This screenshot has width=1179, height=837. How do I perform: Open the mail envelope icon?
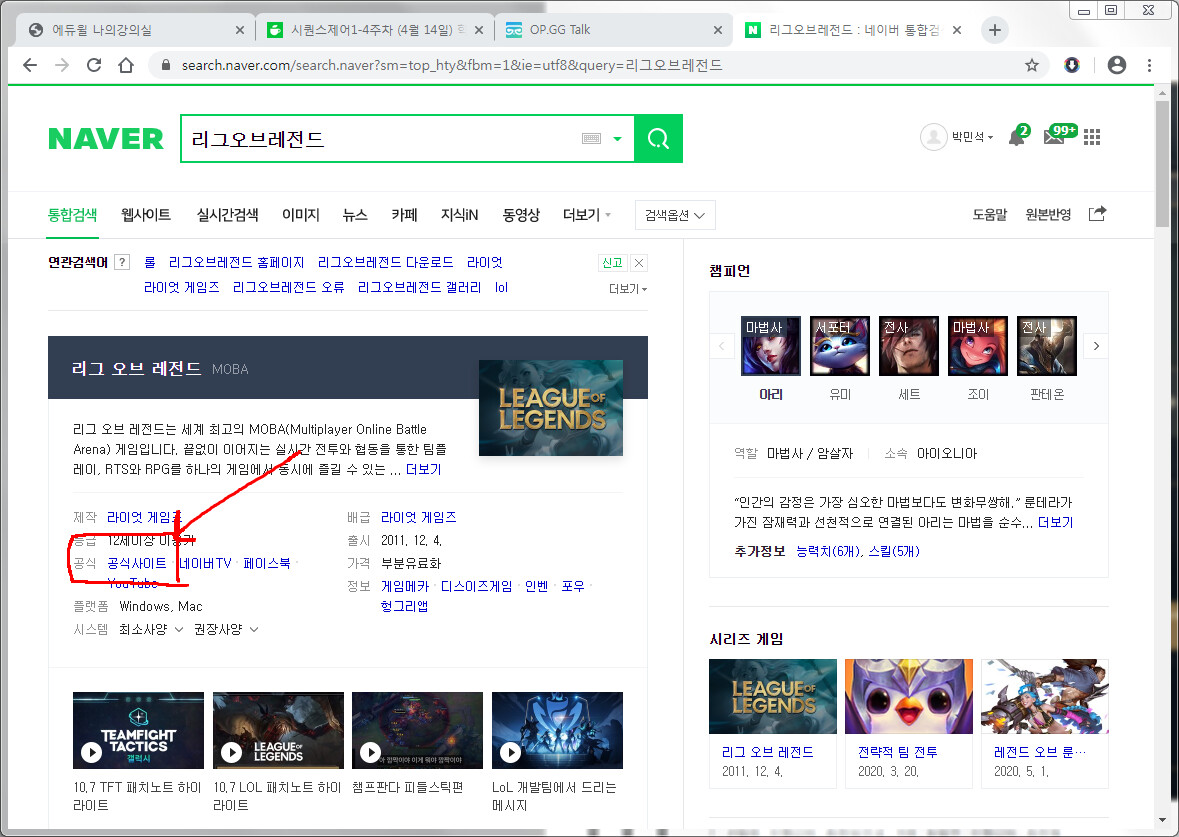tap(1054, 138)
